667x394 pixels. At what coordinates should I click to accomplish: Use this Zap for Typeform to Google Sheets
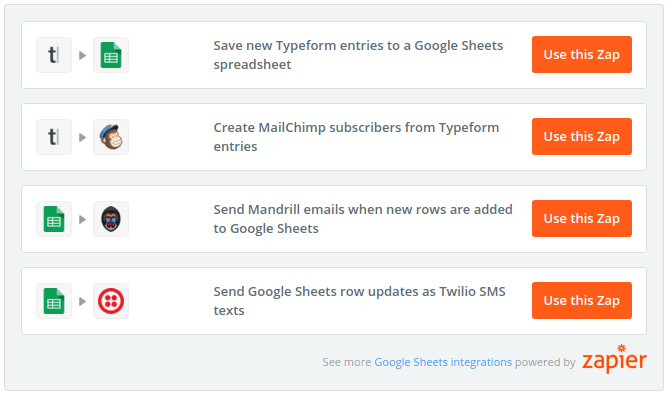tap(581, 54)
